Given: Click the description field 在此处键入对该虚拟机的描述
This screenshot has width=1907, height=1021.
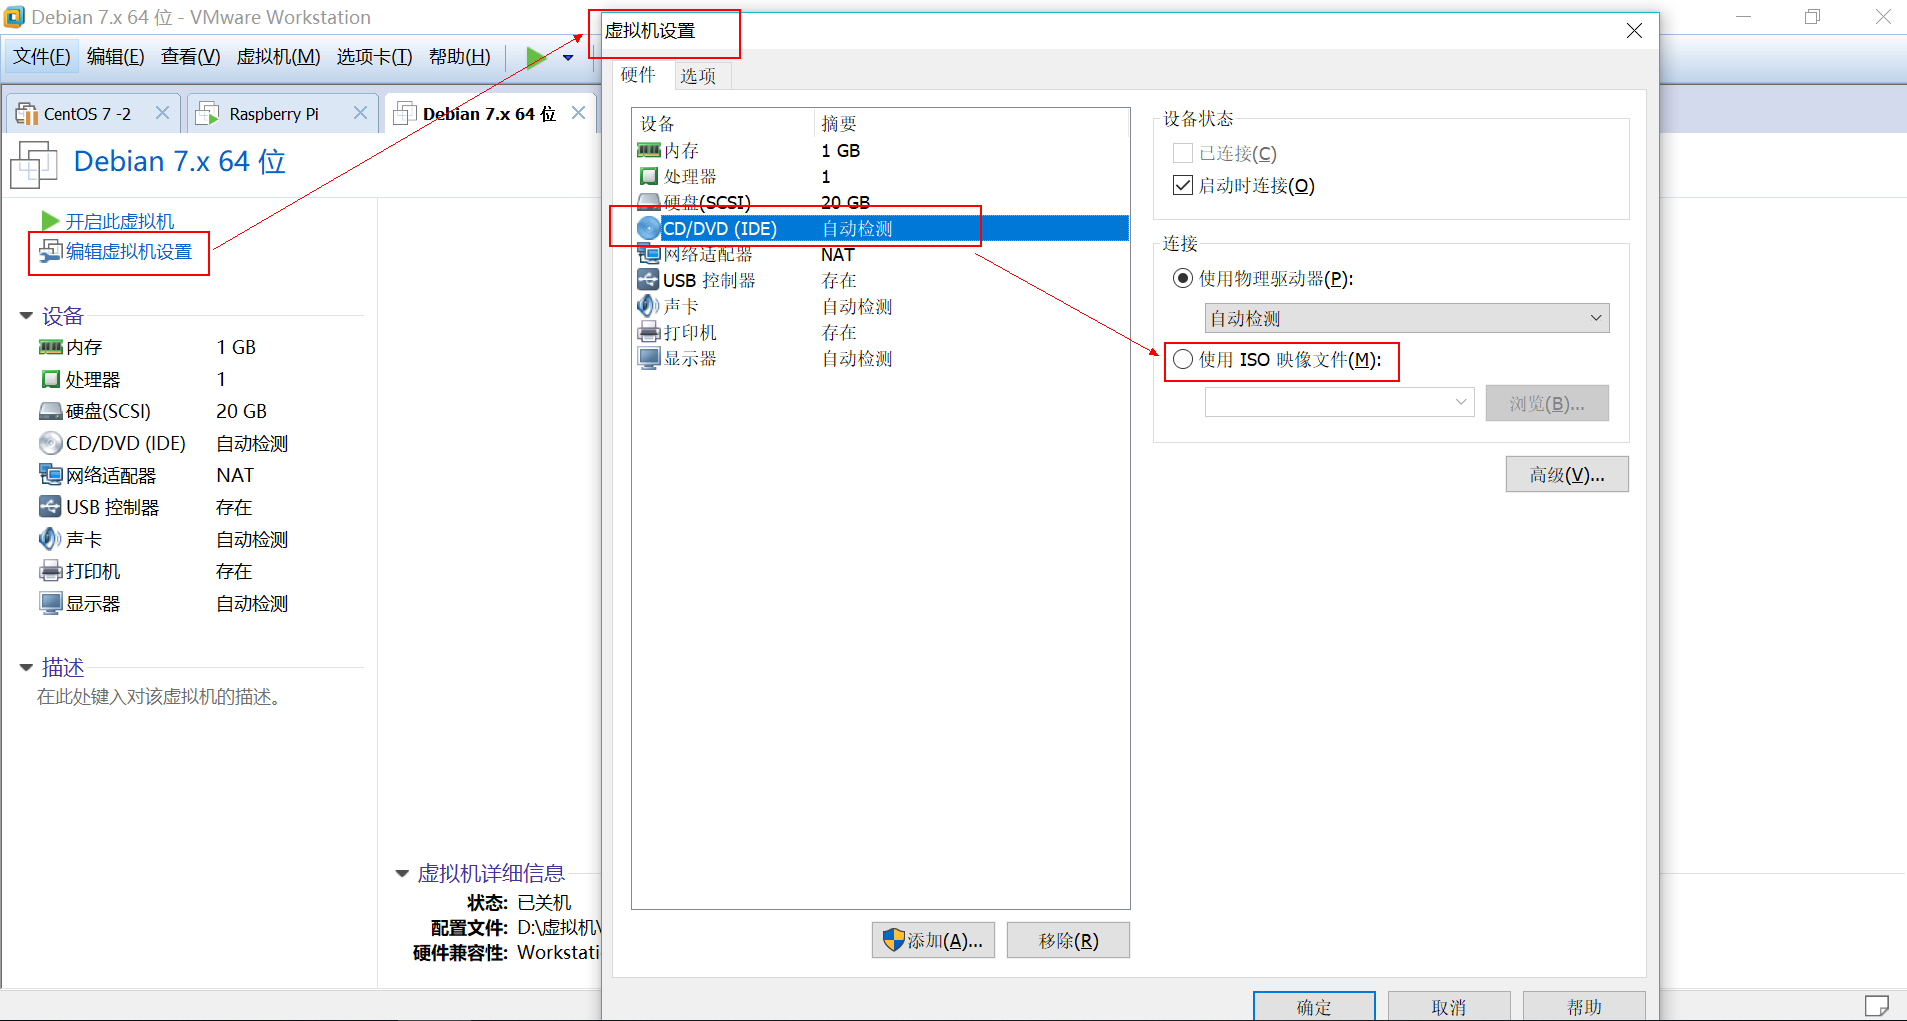Looking at the screenshot, I should point(159,697).
